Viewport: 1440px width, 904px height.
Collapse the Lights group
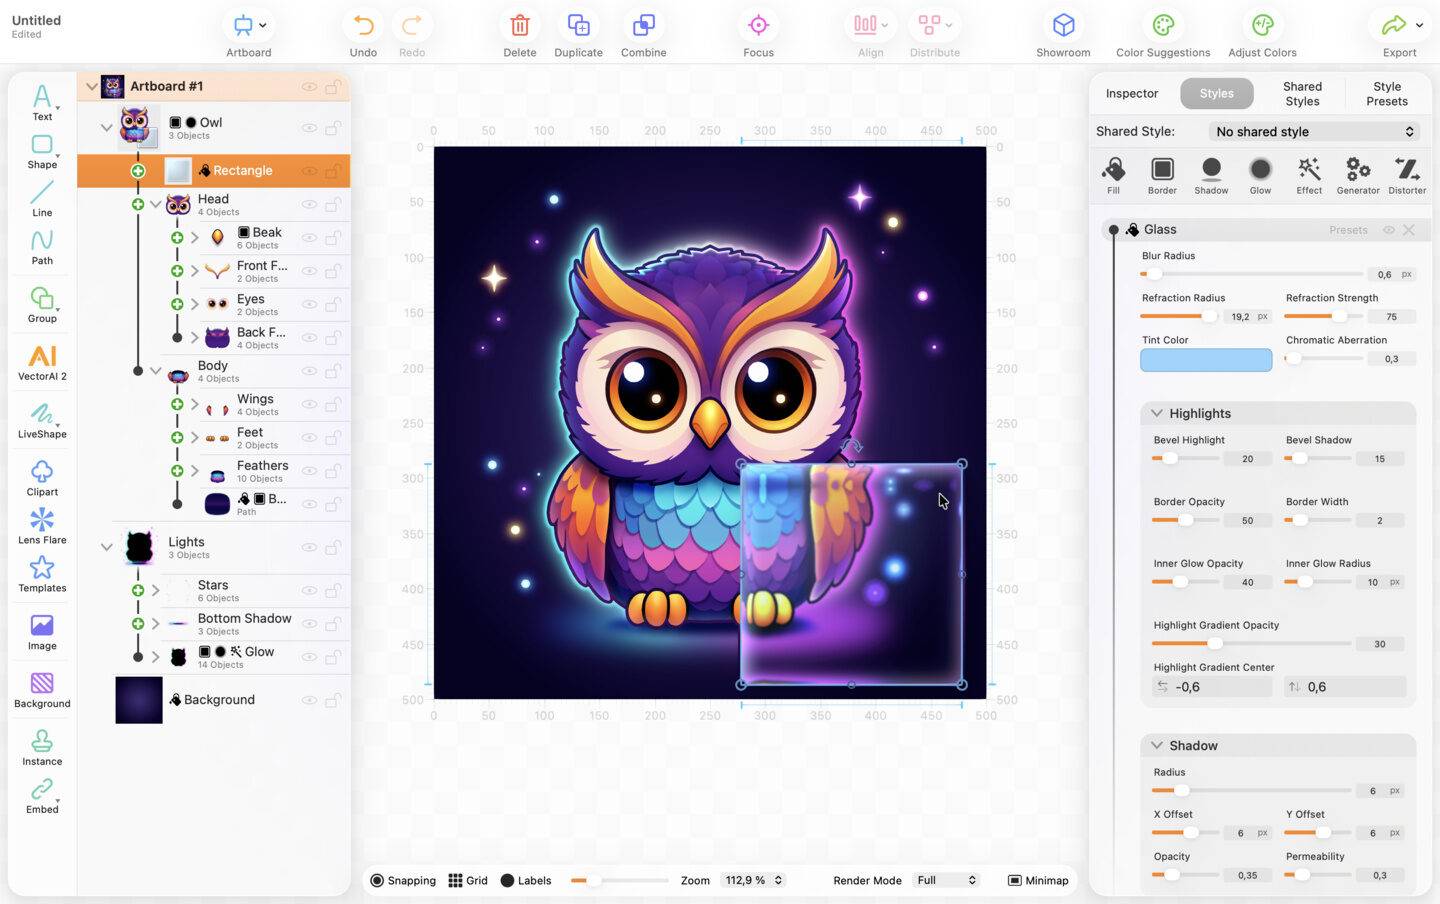(106, 547)
